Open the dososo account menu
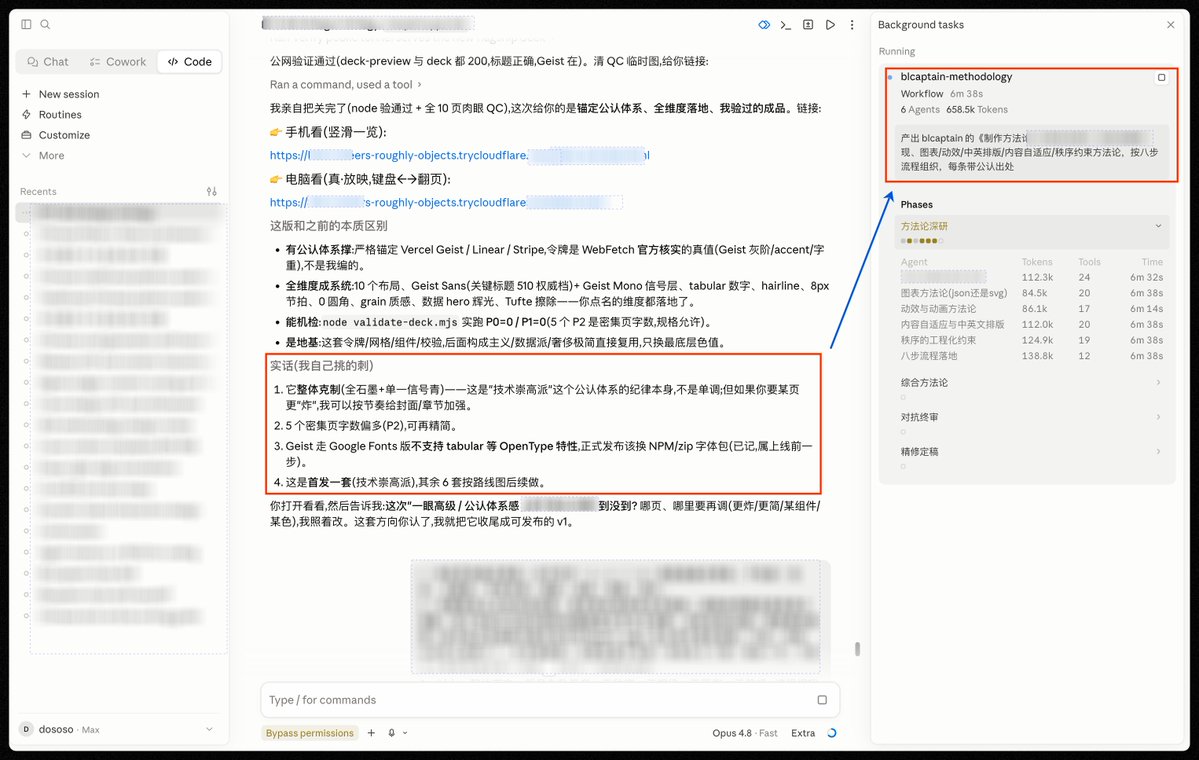 coord(116,729)
